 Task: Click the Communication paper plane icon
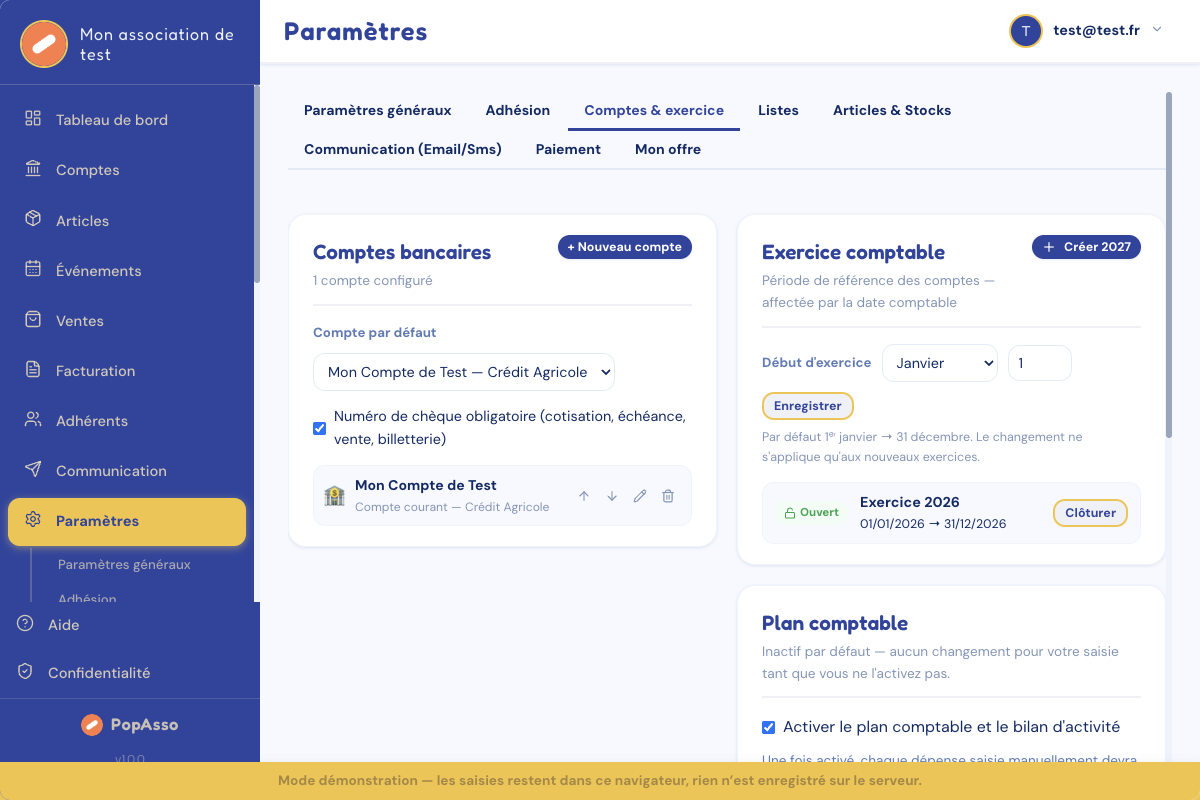[x=33, y=469]
